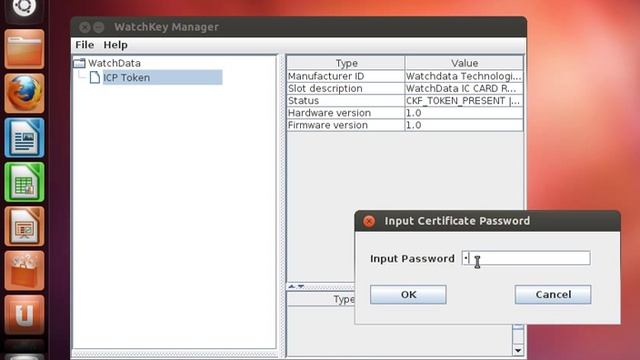Open Ubuntu One launcher icon
640x360 pixels.
[24, 315]
